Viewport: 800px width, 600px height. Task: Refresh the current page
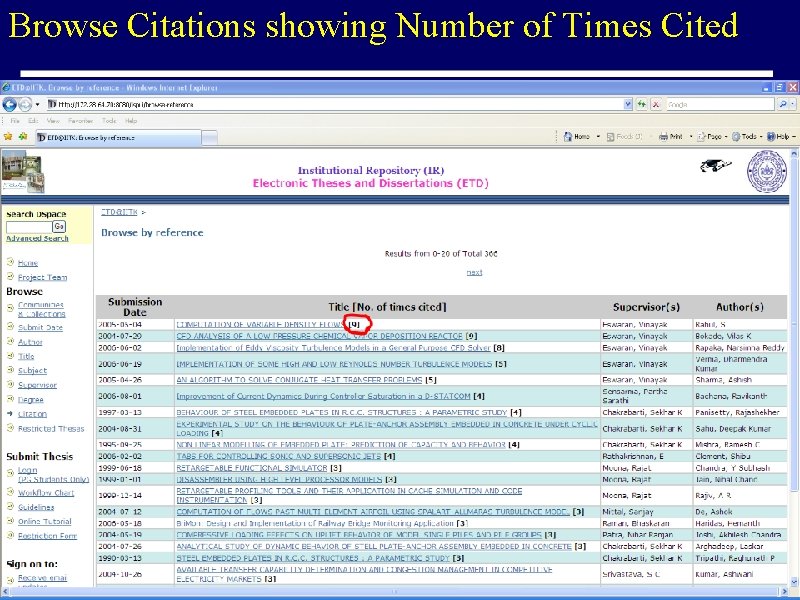642,104
